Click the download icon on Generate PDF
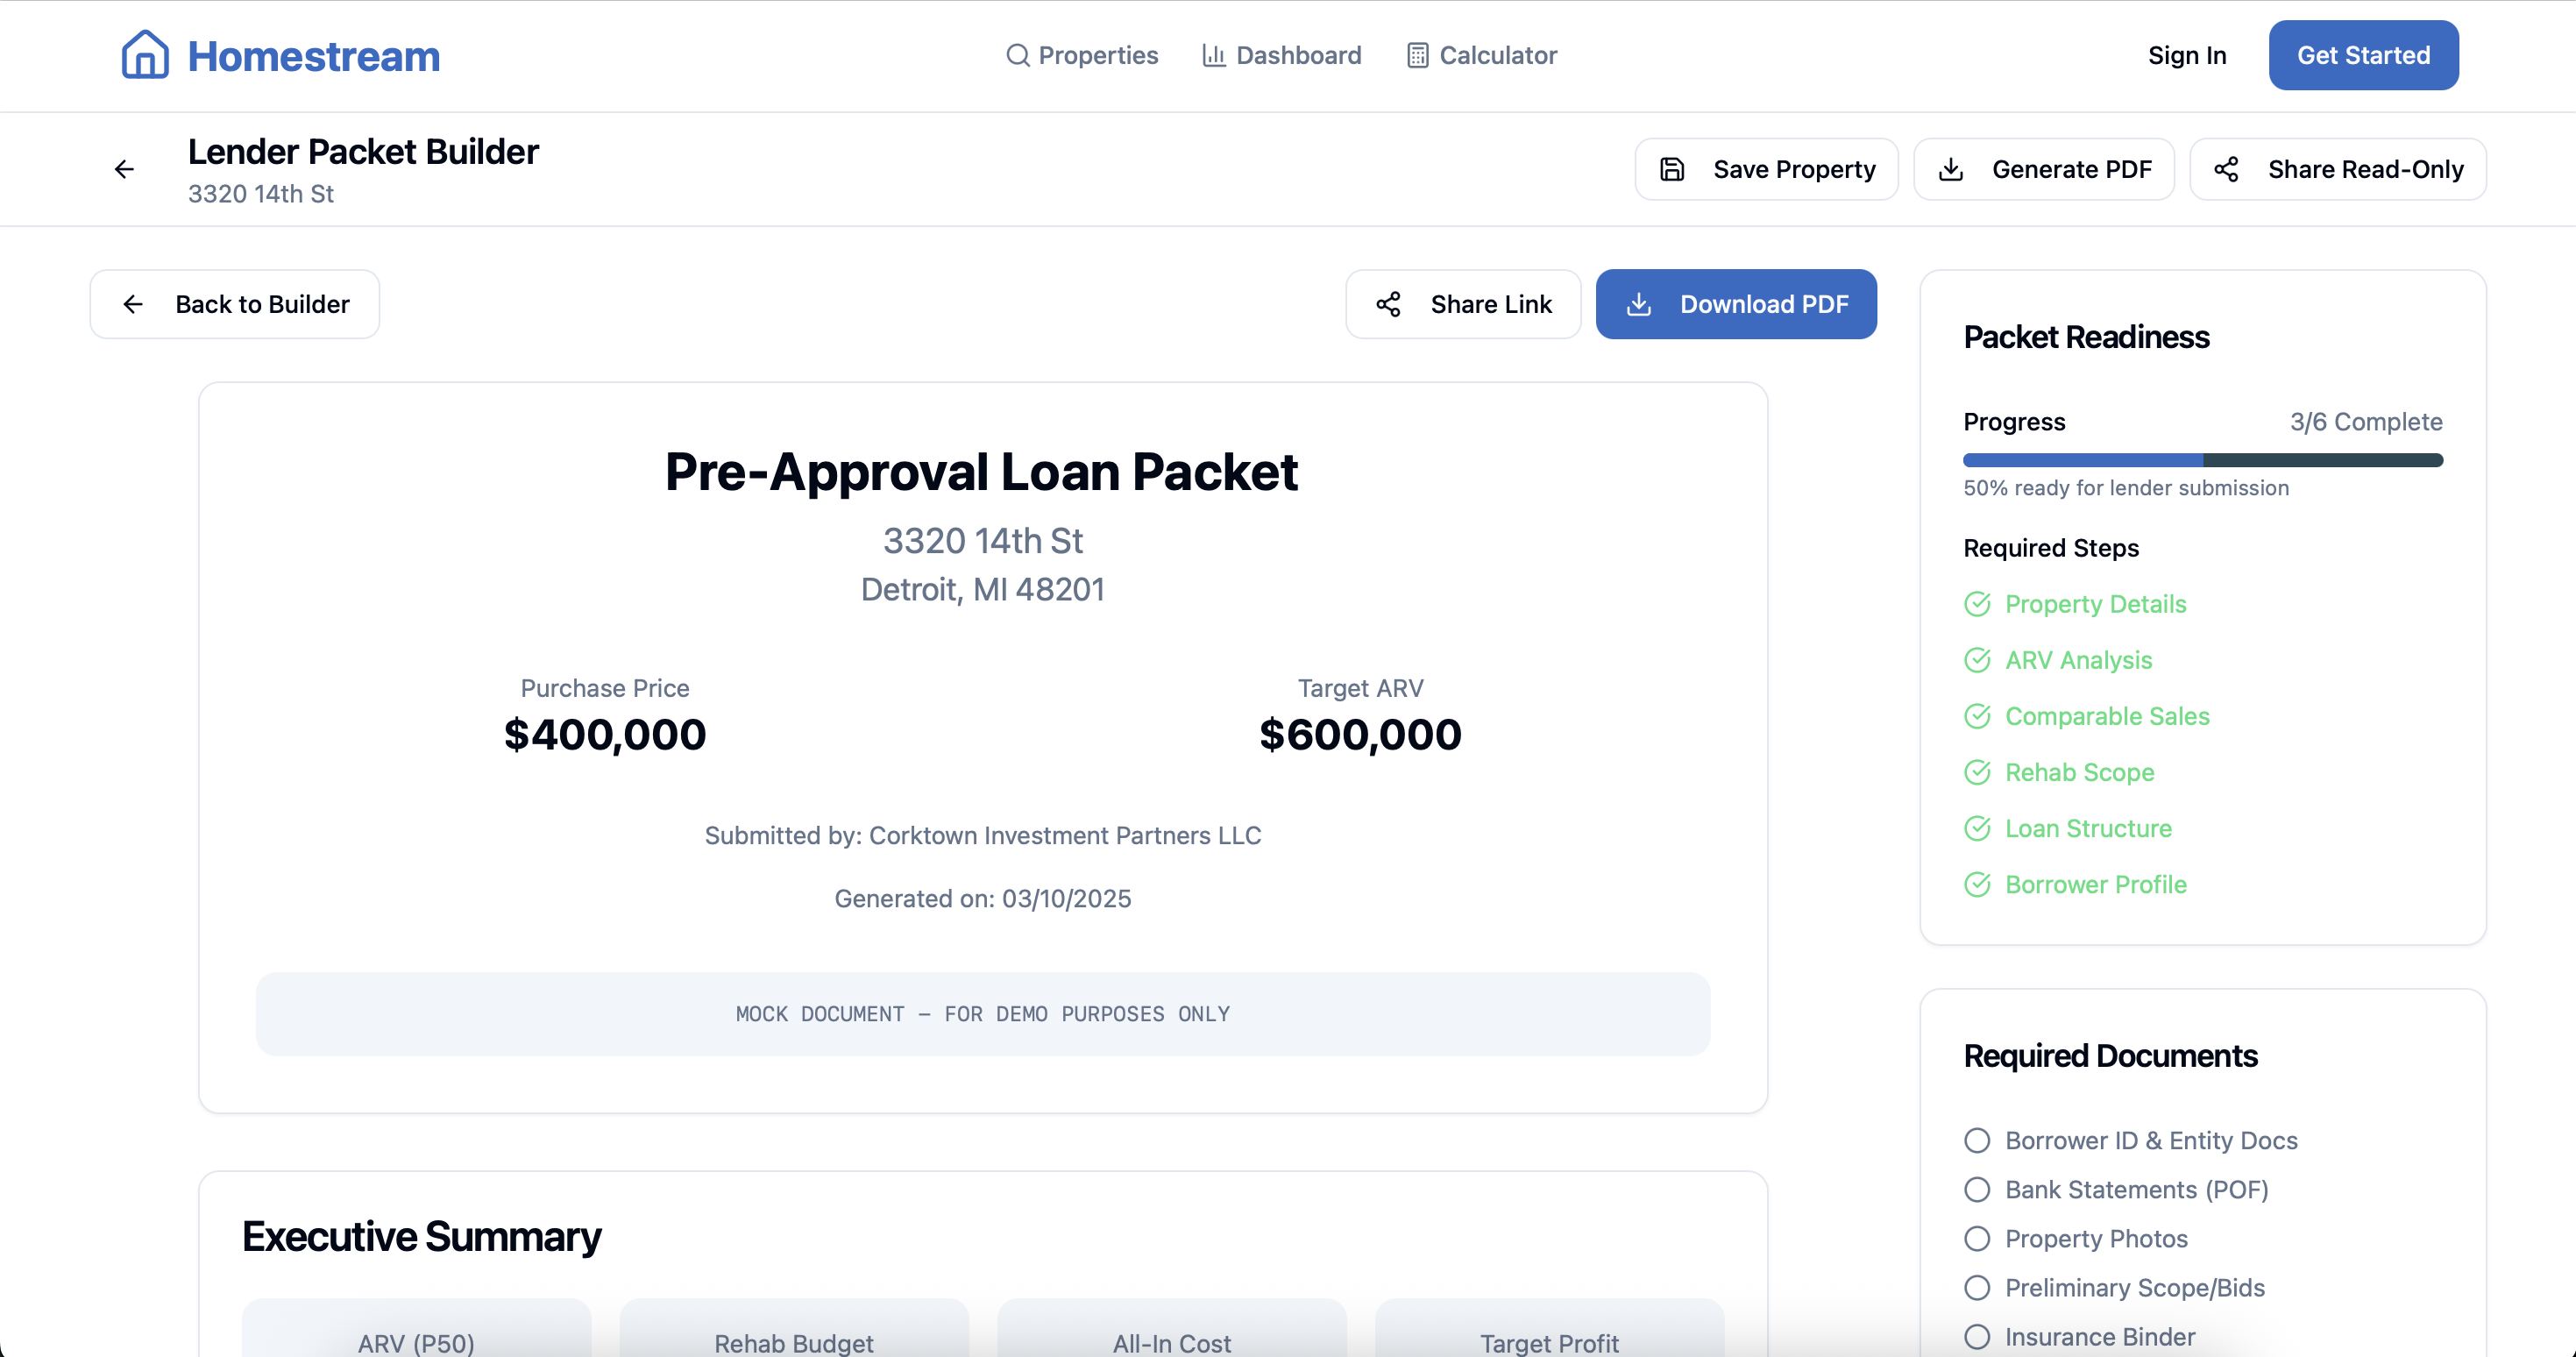The image size is (2576, 1357). (x=1950, y=169)
